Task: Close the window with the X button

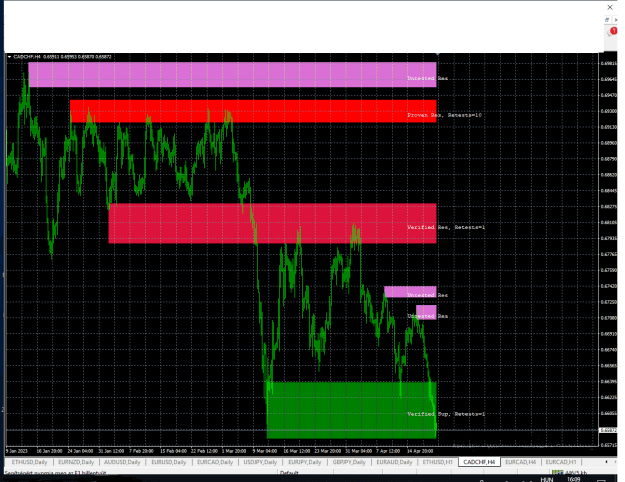Action: 610,7
